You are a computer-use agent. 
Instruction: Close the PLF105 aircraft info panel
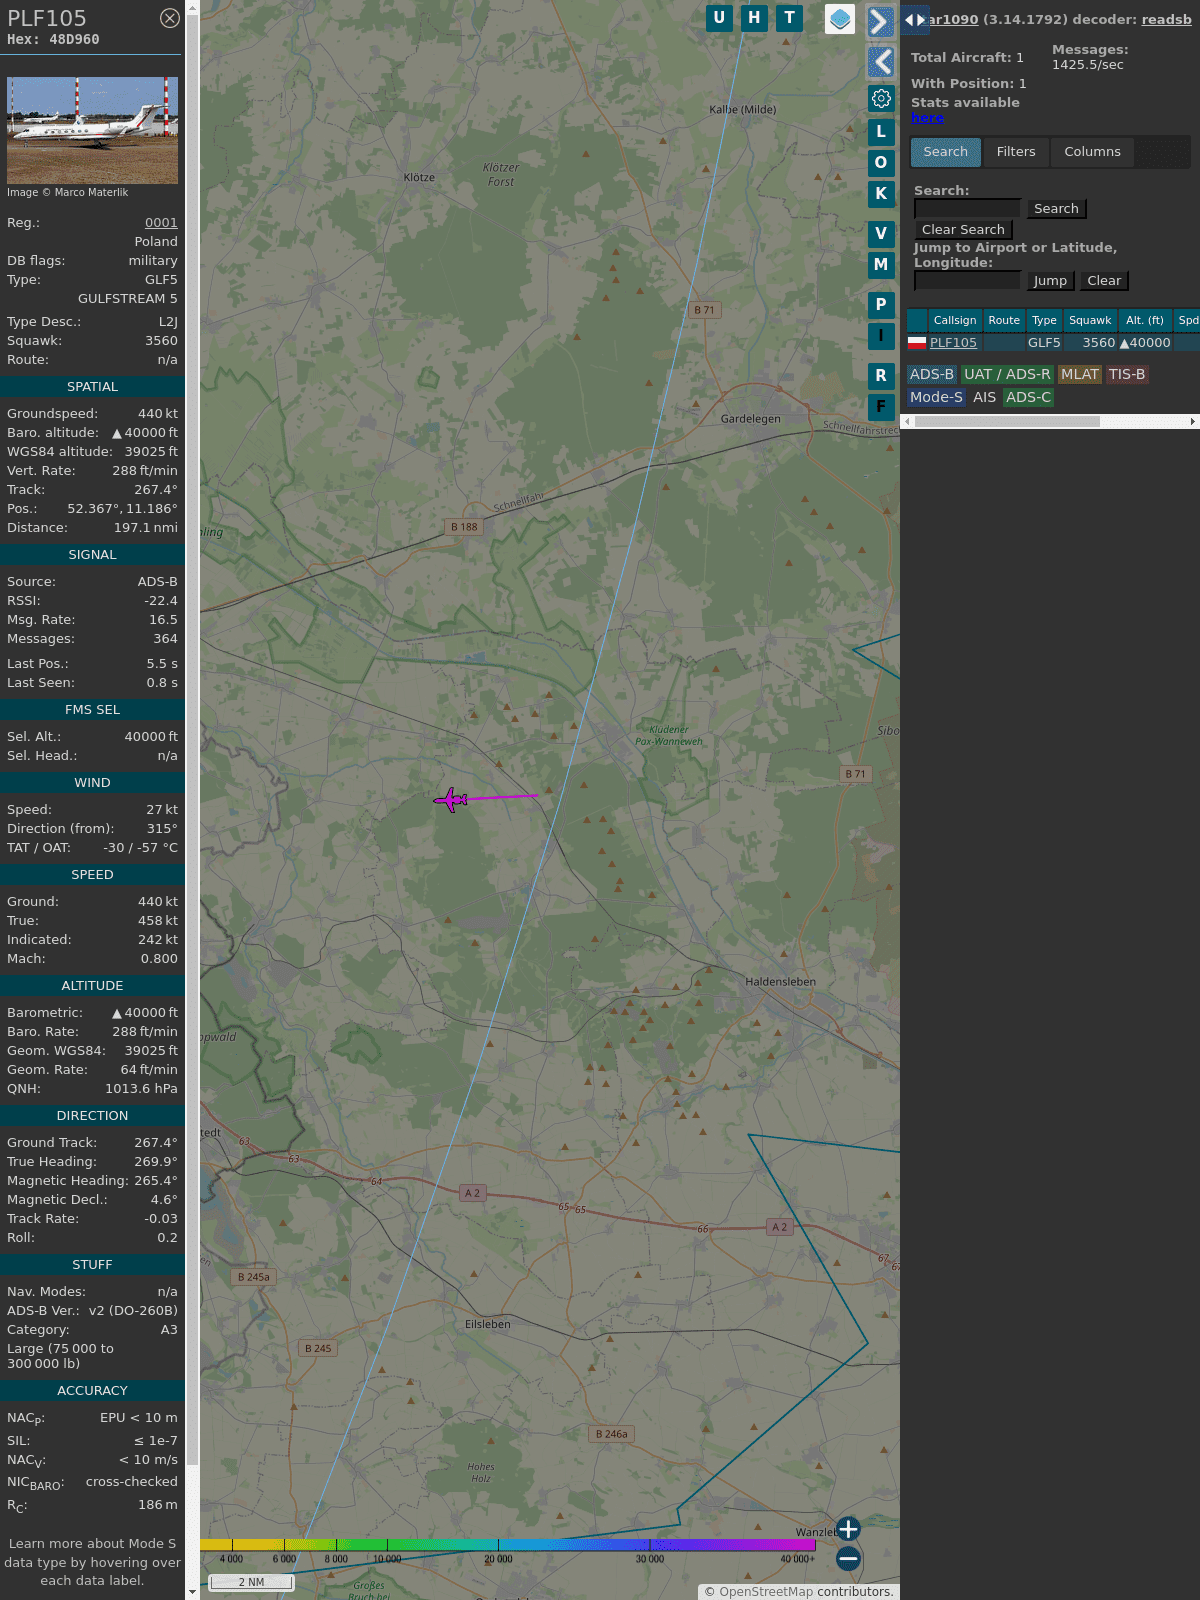click(x=170, y=18)
